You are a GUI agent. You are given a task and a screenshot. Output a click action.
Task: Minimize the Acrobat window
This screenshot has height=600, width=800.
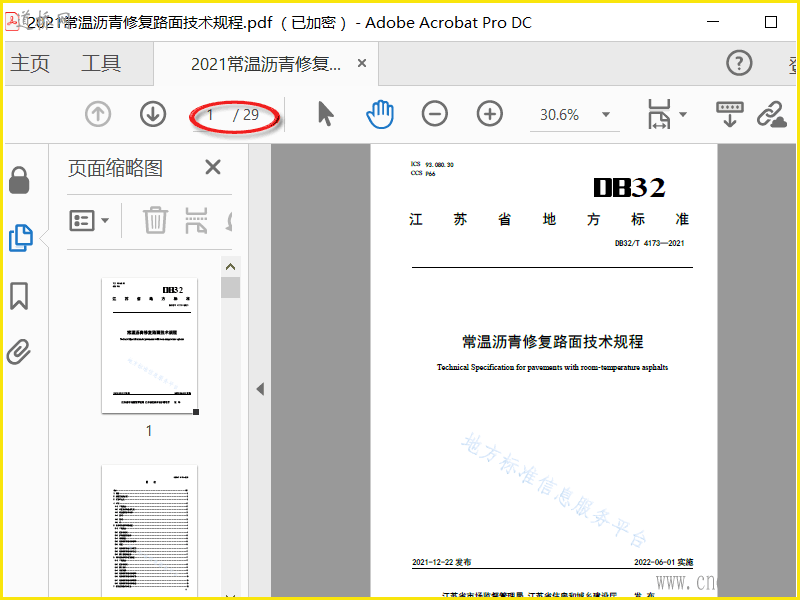point(713,22)
